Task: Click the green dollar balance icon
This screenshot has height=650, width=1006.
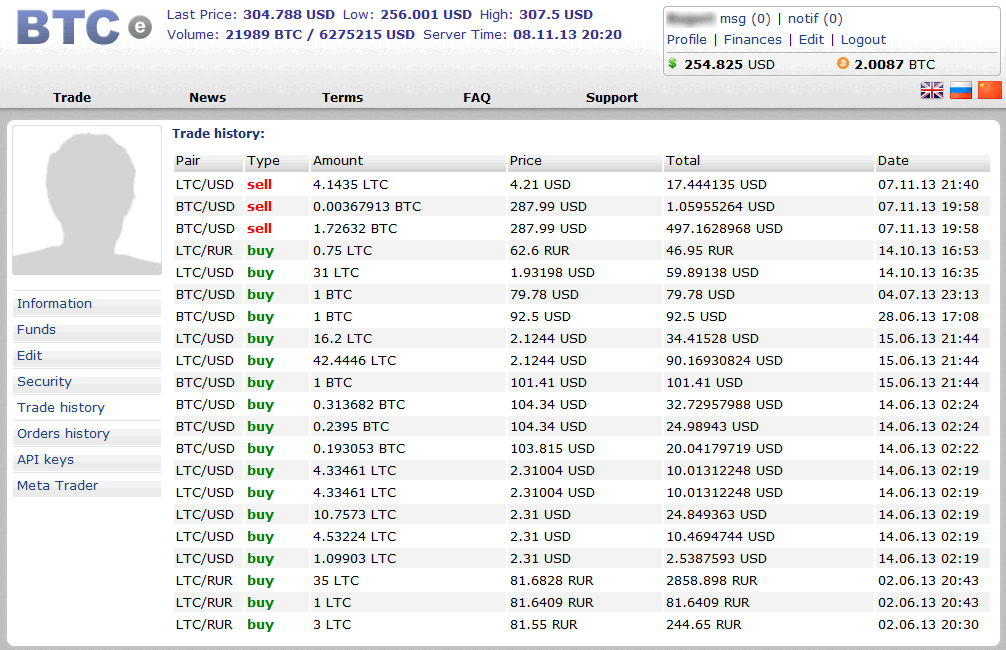Action: pyautogui.click(x=673, y=64)
